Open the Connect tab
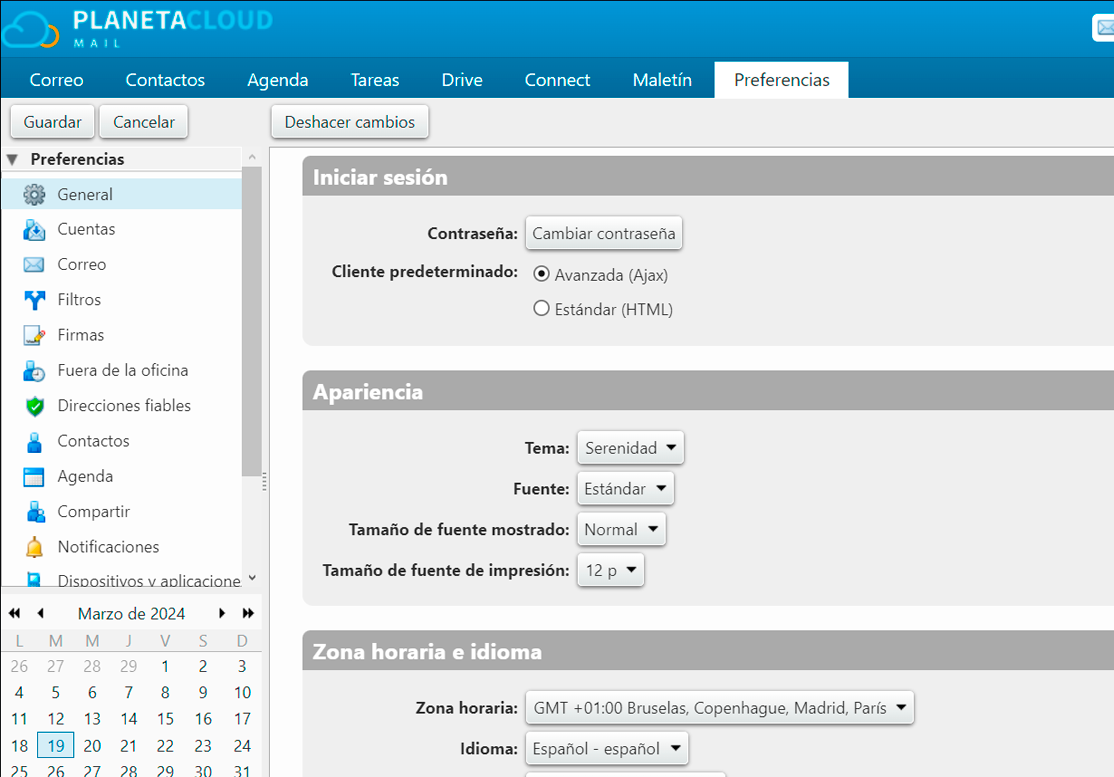The image size is (1114, 777). point(557,80)
